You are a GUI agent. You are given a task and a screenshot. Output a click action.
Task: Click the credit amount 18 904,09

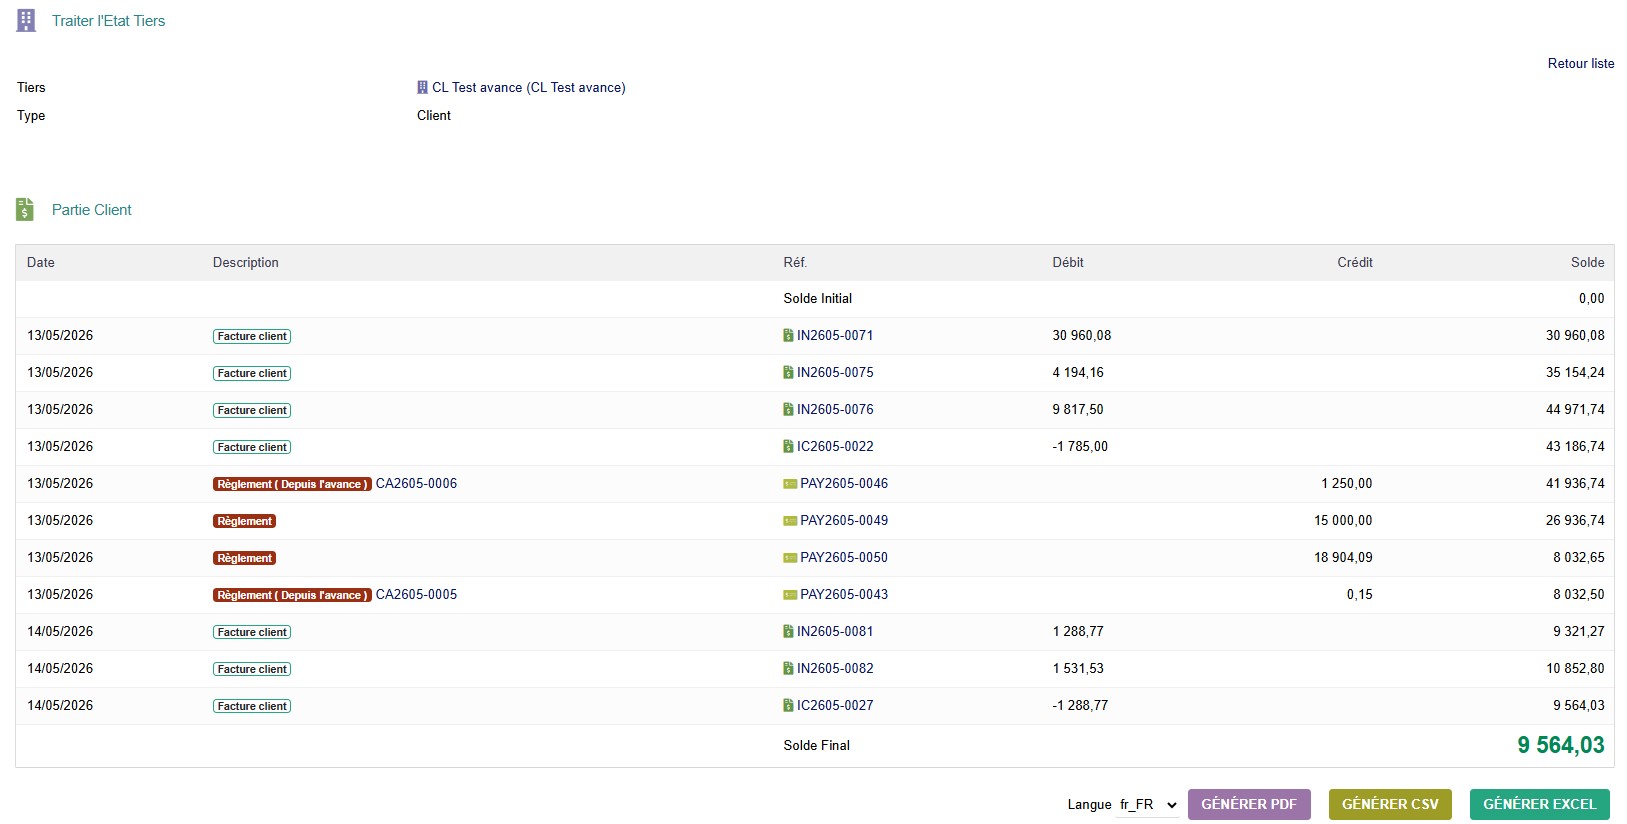(1343, 557)
